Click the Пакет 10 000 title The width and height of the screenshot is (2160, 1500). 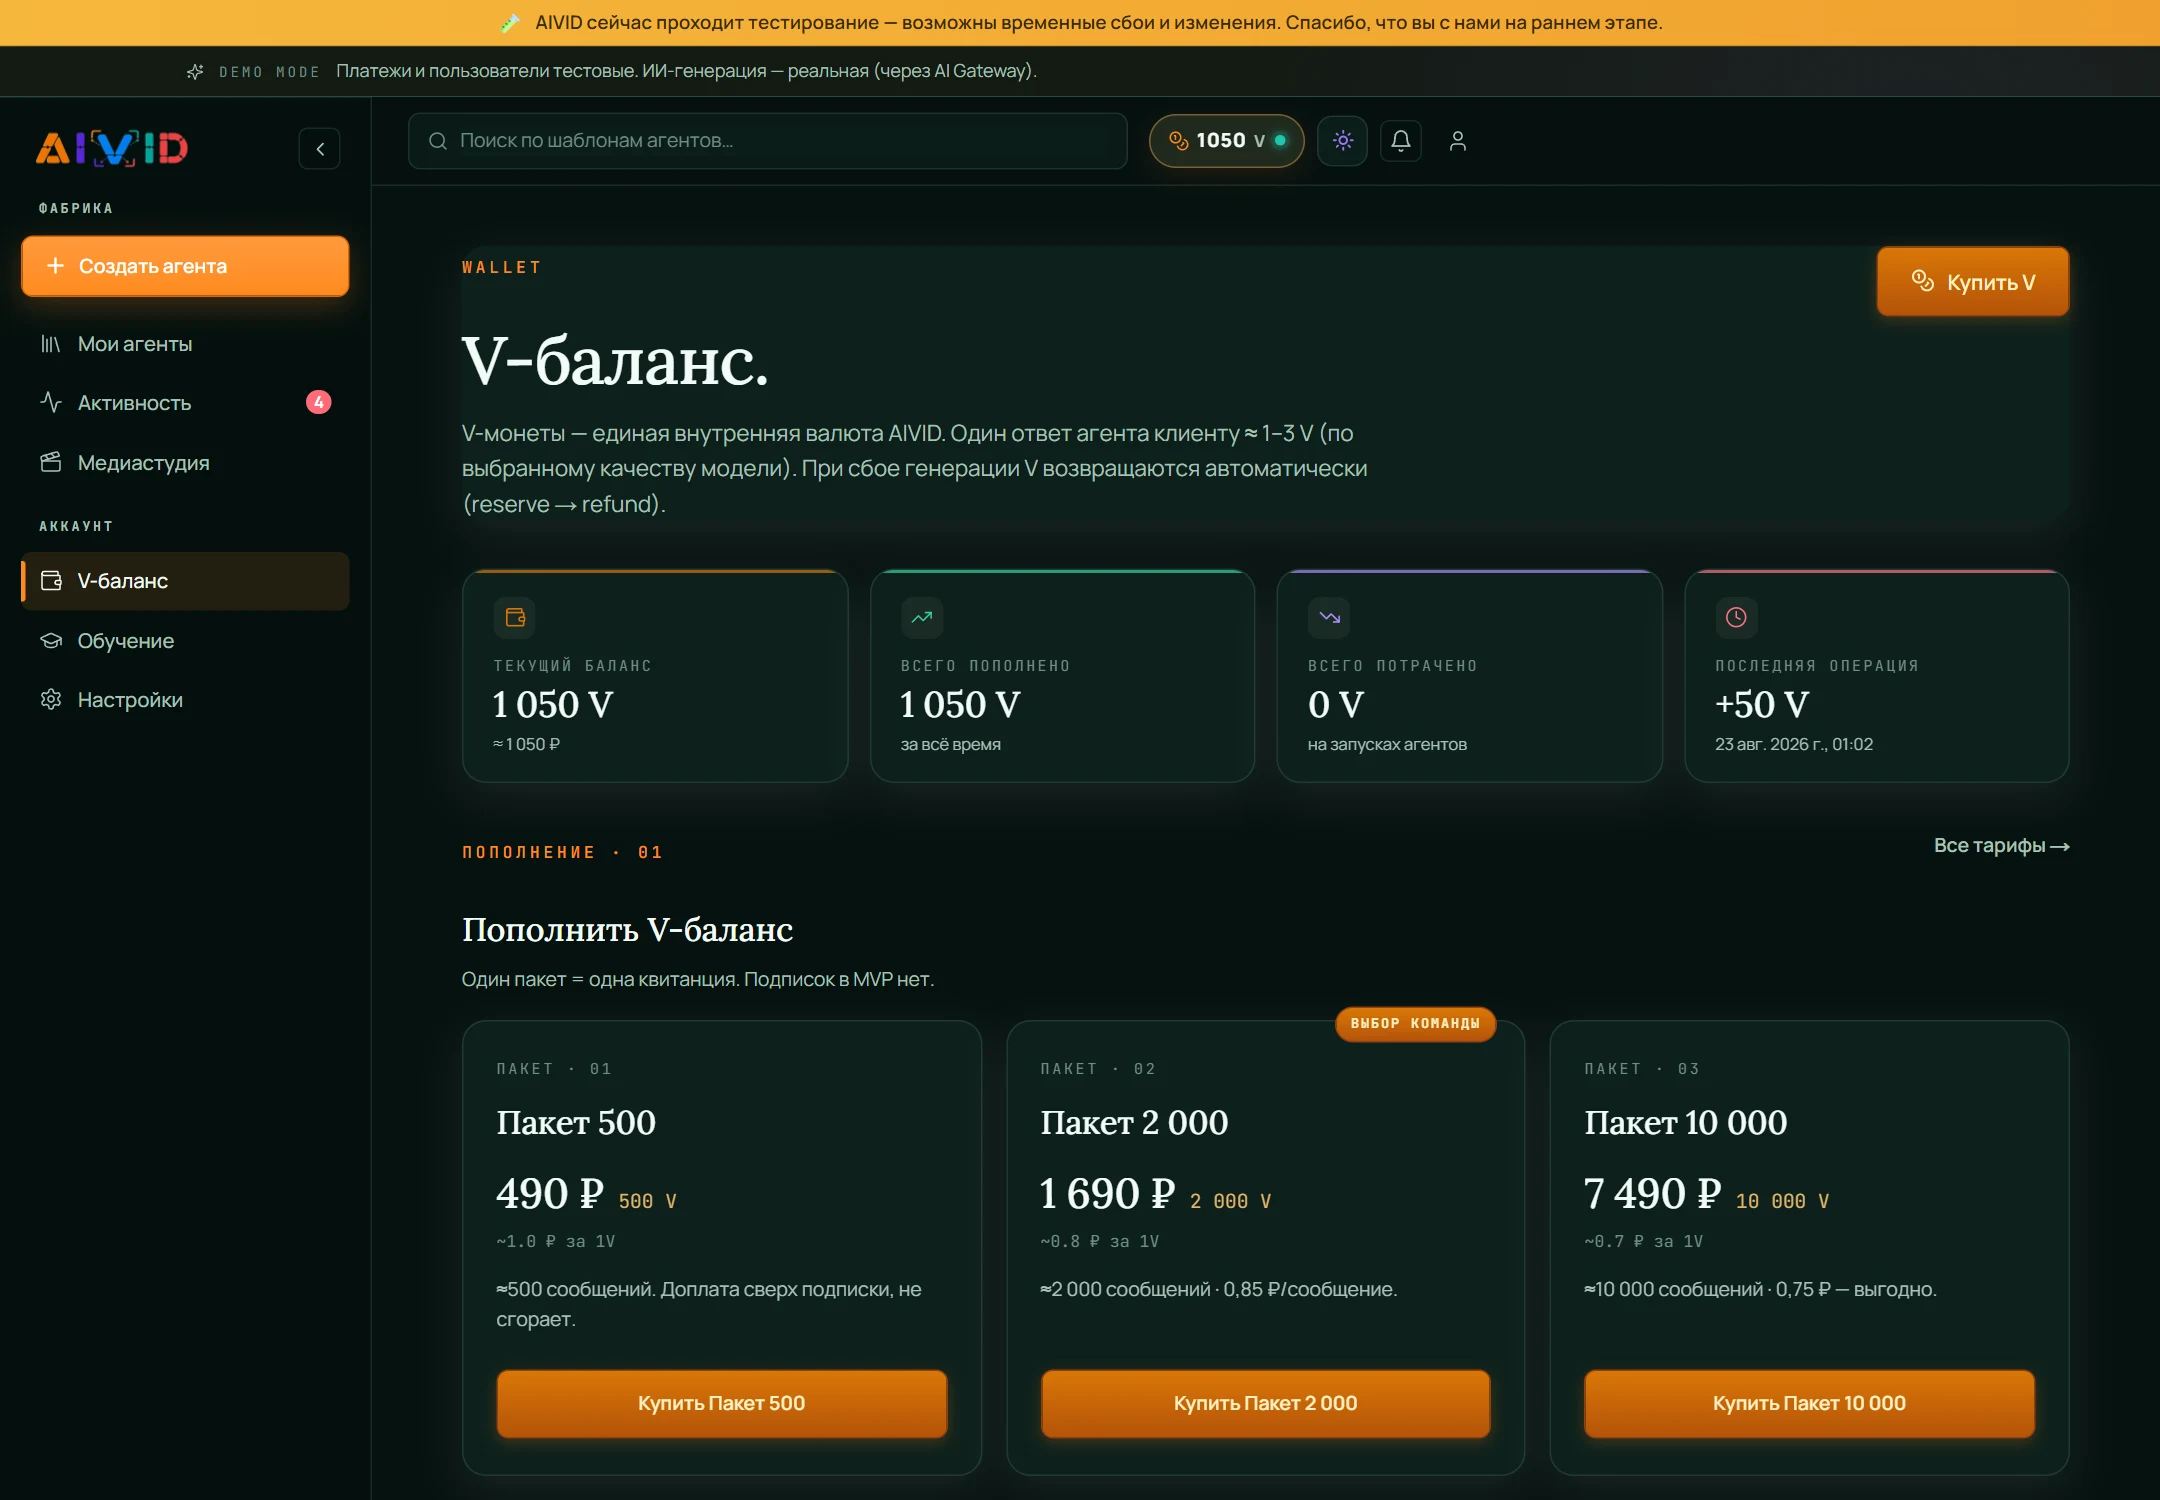point(1685,1123)
